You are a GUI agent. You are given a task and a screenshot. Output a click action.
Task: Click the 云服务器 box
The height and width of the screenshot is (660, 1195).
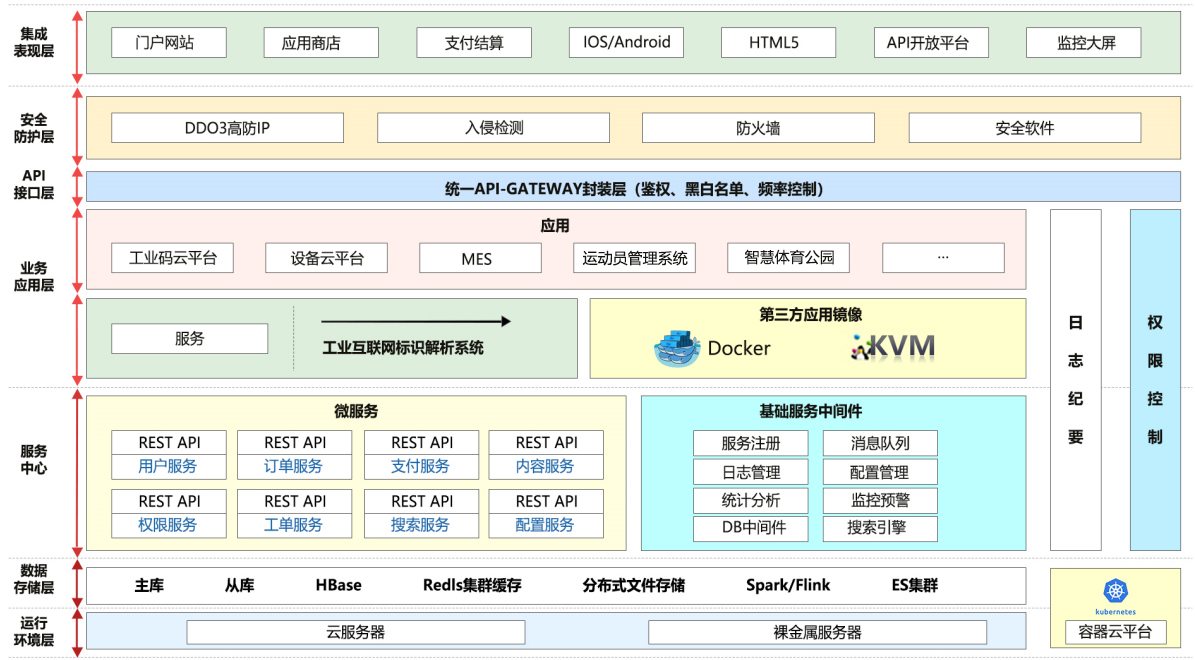click(356, 633)
